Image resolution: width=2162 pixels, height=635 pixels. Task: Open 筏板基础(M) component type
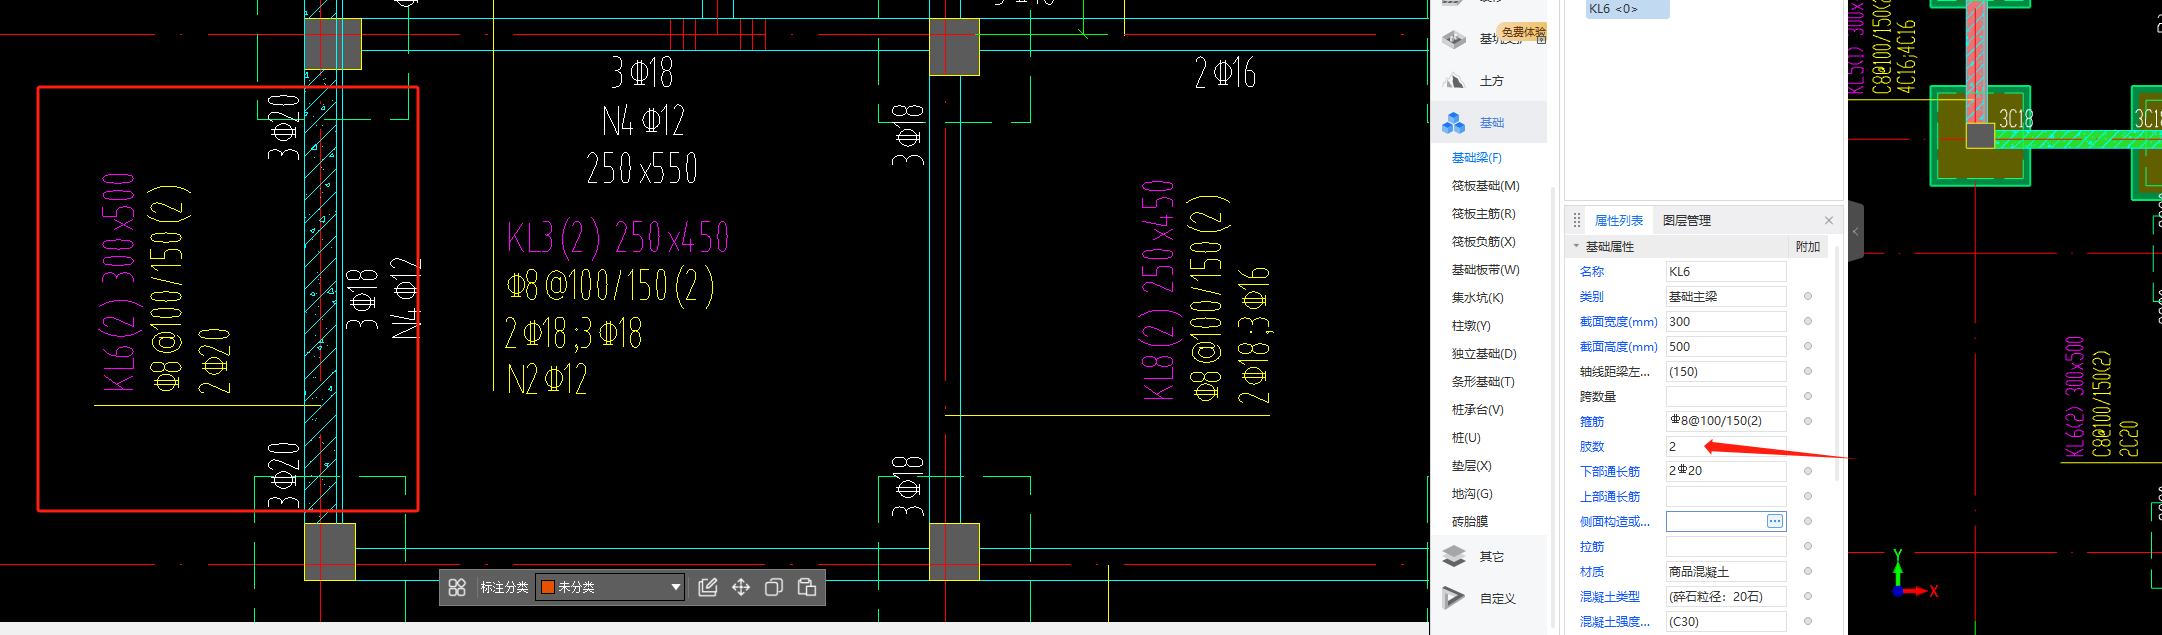pos(1486,186)
